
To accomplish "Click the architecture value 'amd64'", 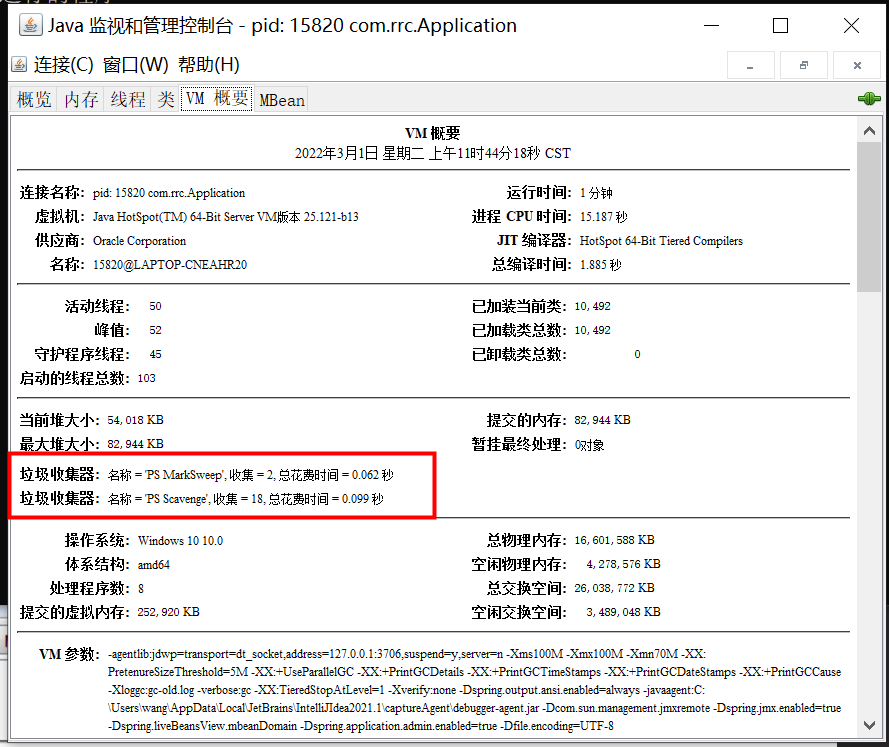I will tap(154, 565).
